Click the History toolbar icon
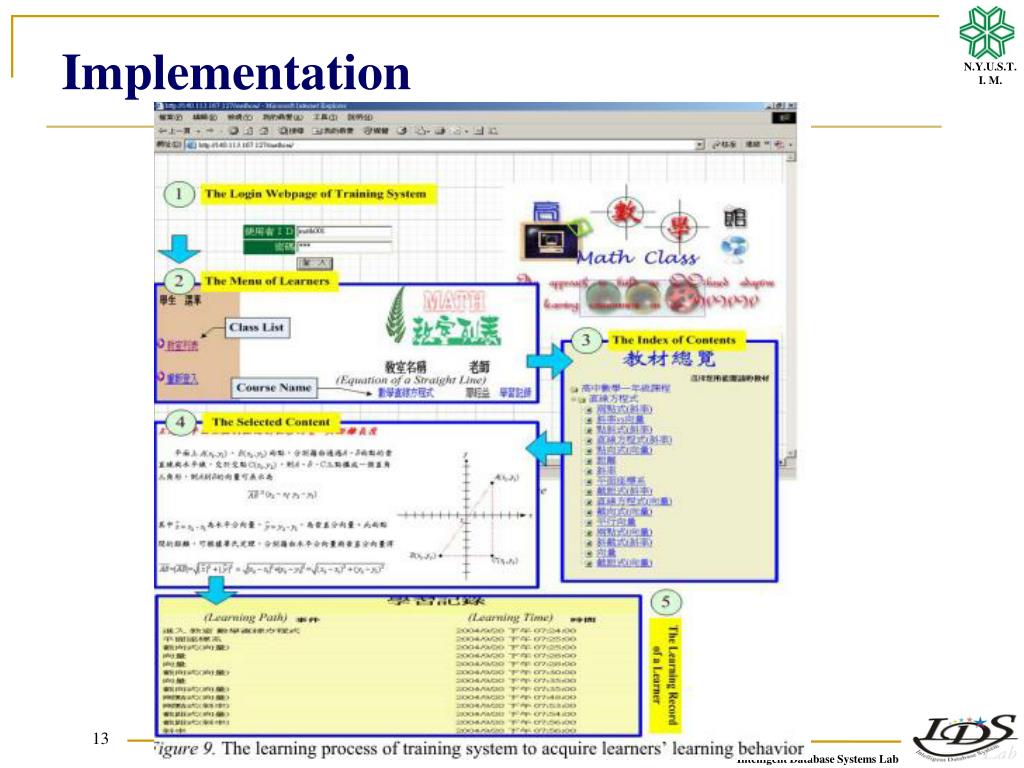Viewport: 1024px width, 768px height. [402, 131]
